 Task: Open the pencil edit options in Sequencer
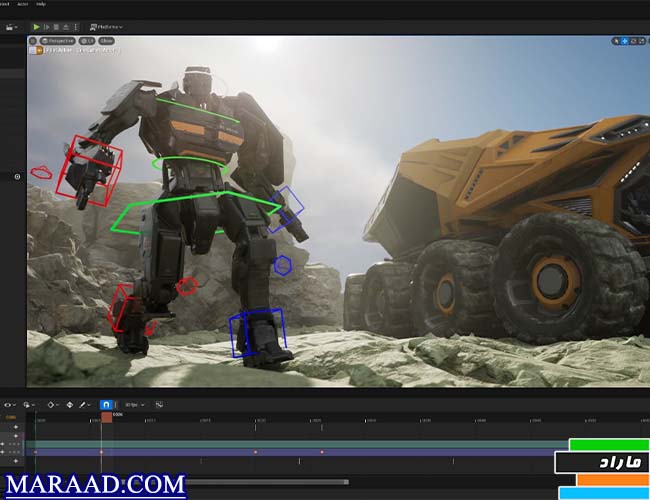point(85,405)
